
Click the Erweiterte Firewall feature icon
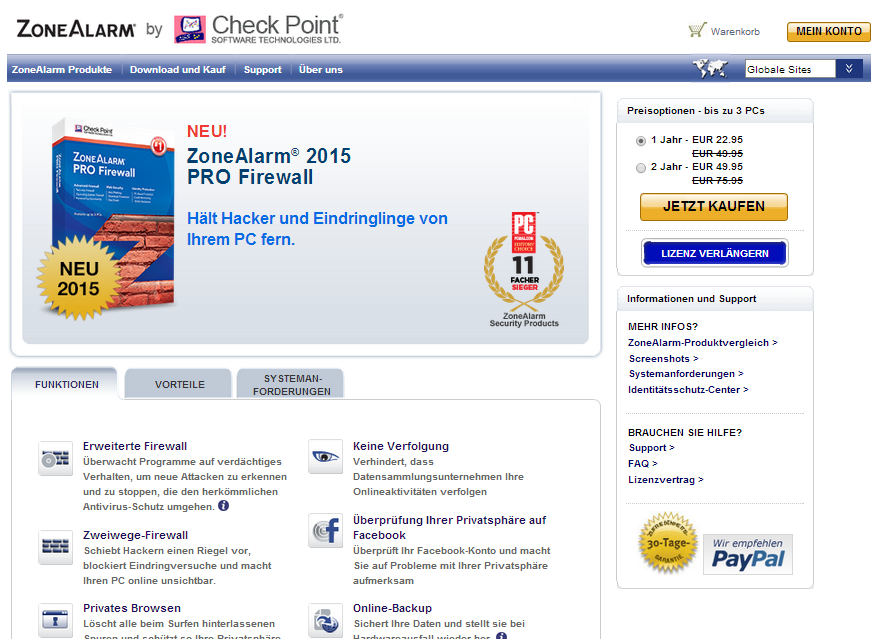coord(55,458)
